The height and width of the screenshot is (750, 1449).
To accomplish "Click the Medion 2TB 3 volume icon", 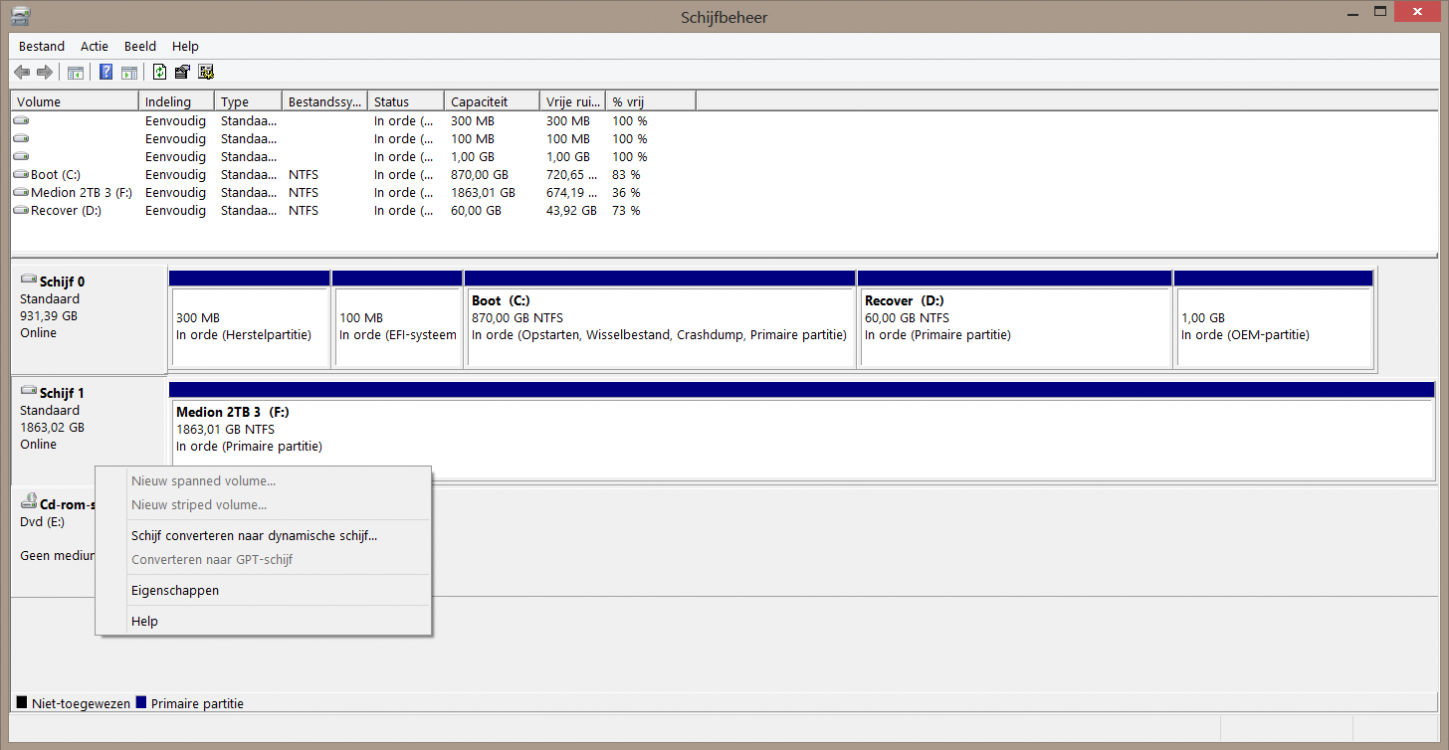I will [21, 192].
